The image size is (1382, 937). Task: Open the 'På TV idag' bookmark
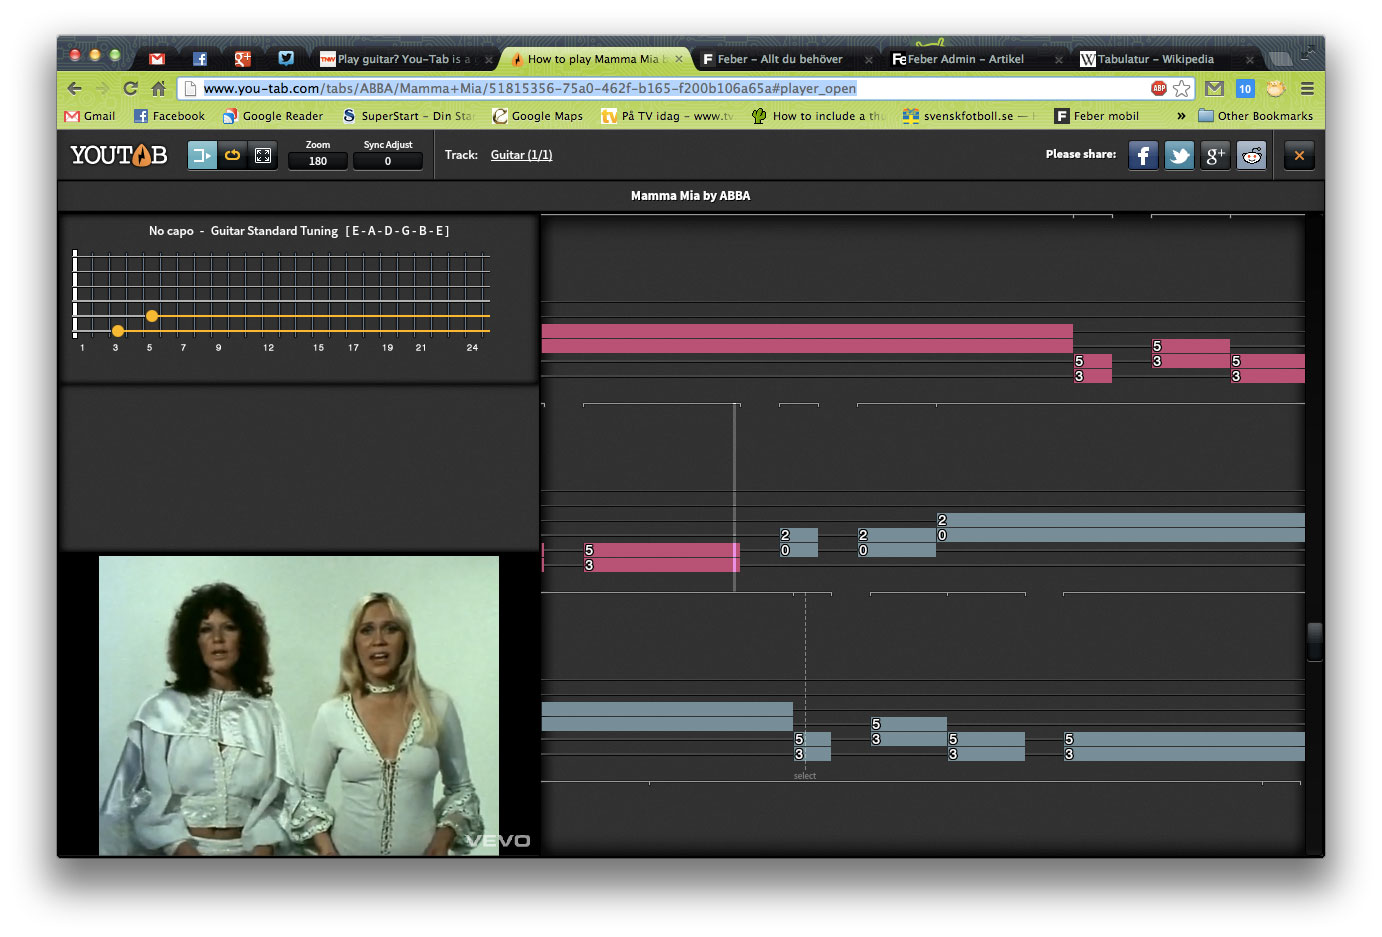(667, 116)
